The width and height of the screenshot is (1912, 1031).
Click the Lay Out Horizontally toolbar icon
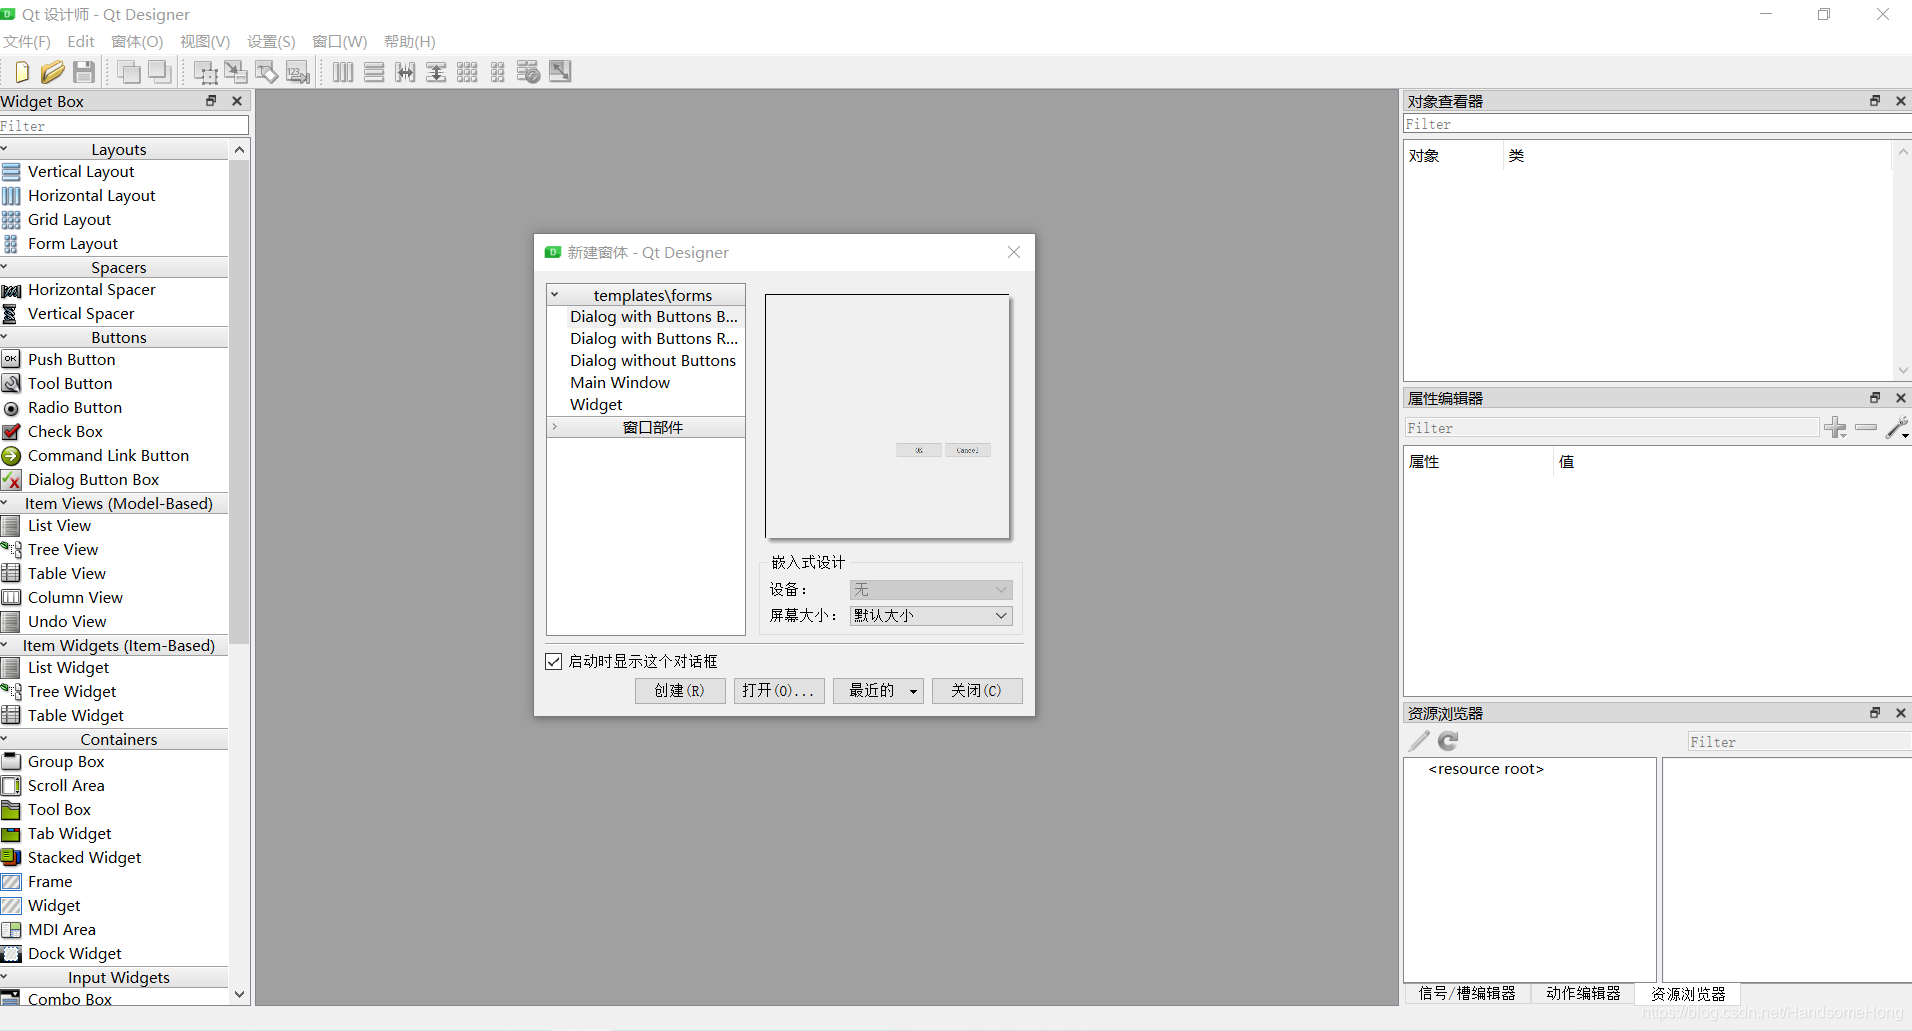[x=342, y=71]
